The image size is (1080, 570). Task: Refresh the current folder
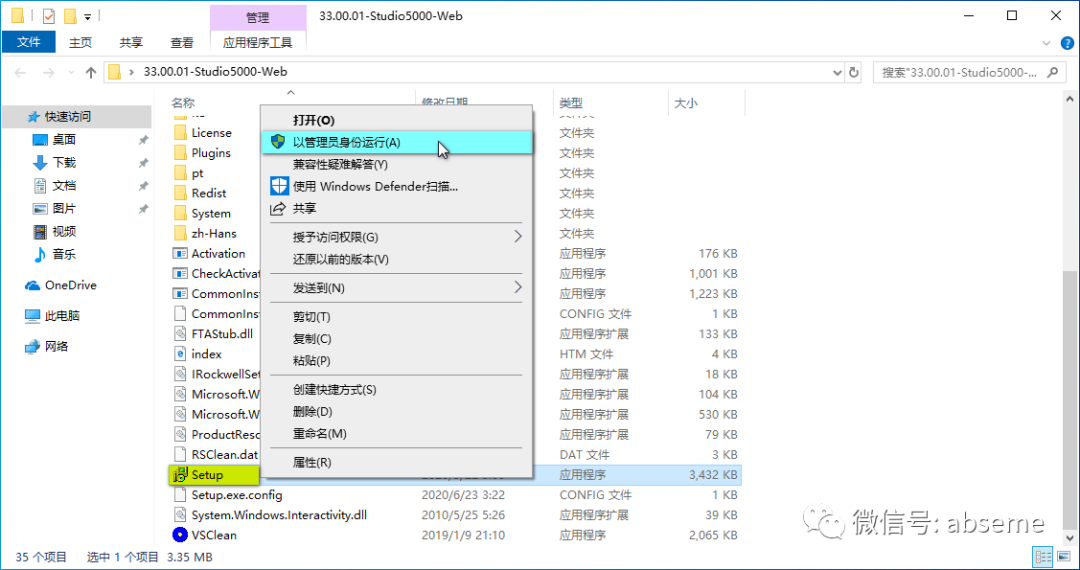coord(853,72)
